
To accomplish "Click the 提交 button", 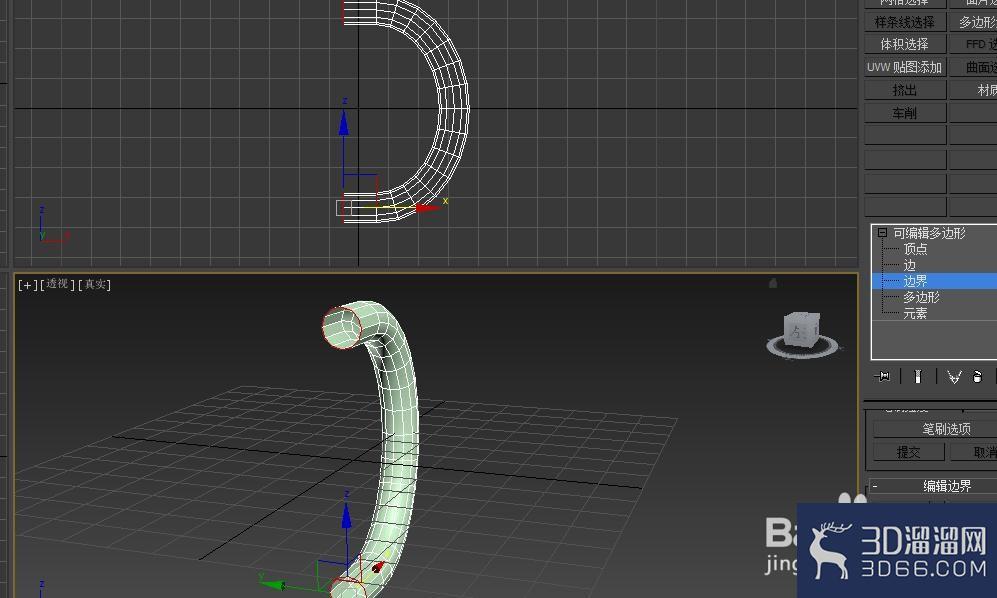I will (x=909, y=452).
